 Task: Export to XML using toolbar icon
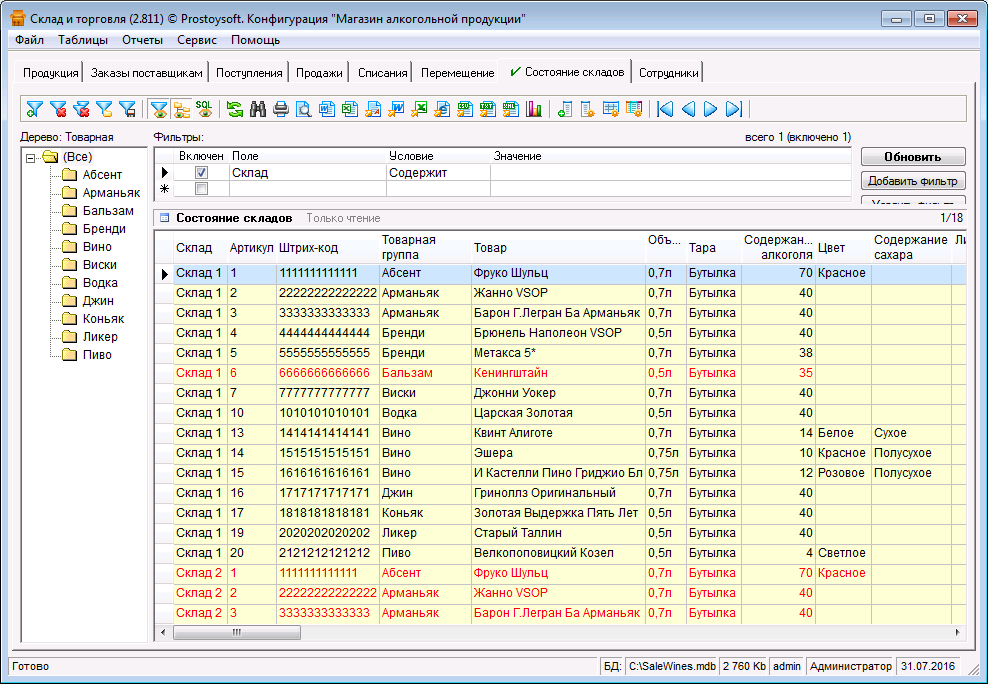point(511,109)
